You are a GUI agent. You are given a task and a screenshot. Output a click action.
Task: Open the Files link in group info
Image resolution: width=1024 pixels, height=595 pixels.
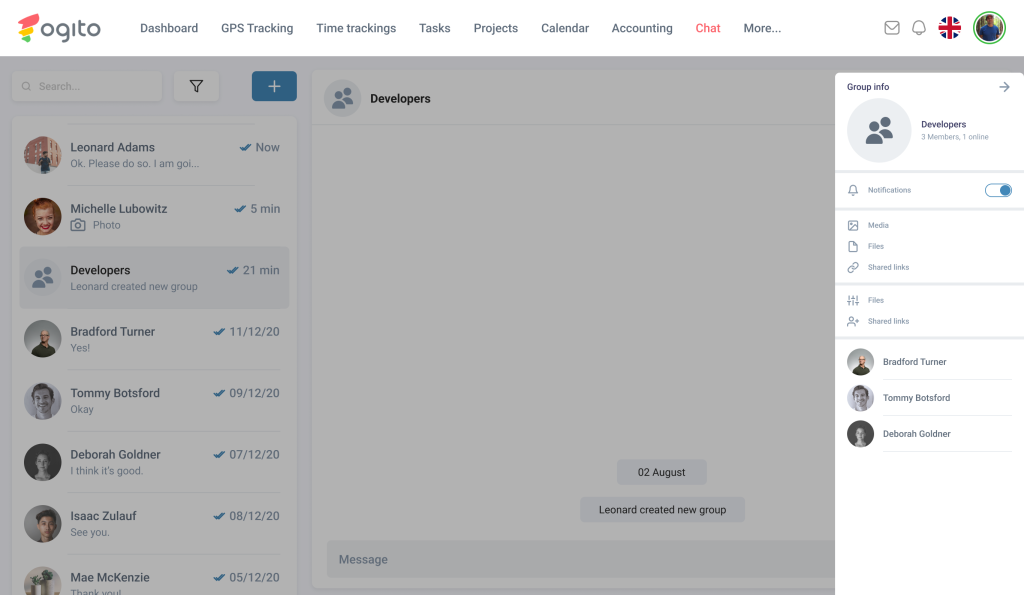875,247
